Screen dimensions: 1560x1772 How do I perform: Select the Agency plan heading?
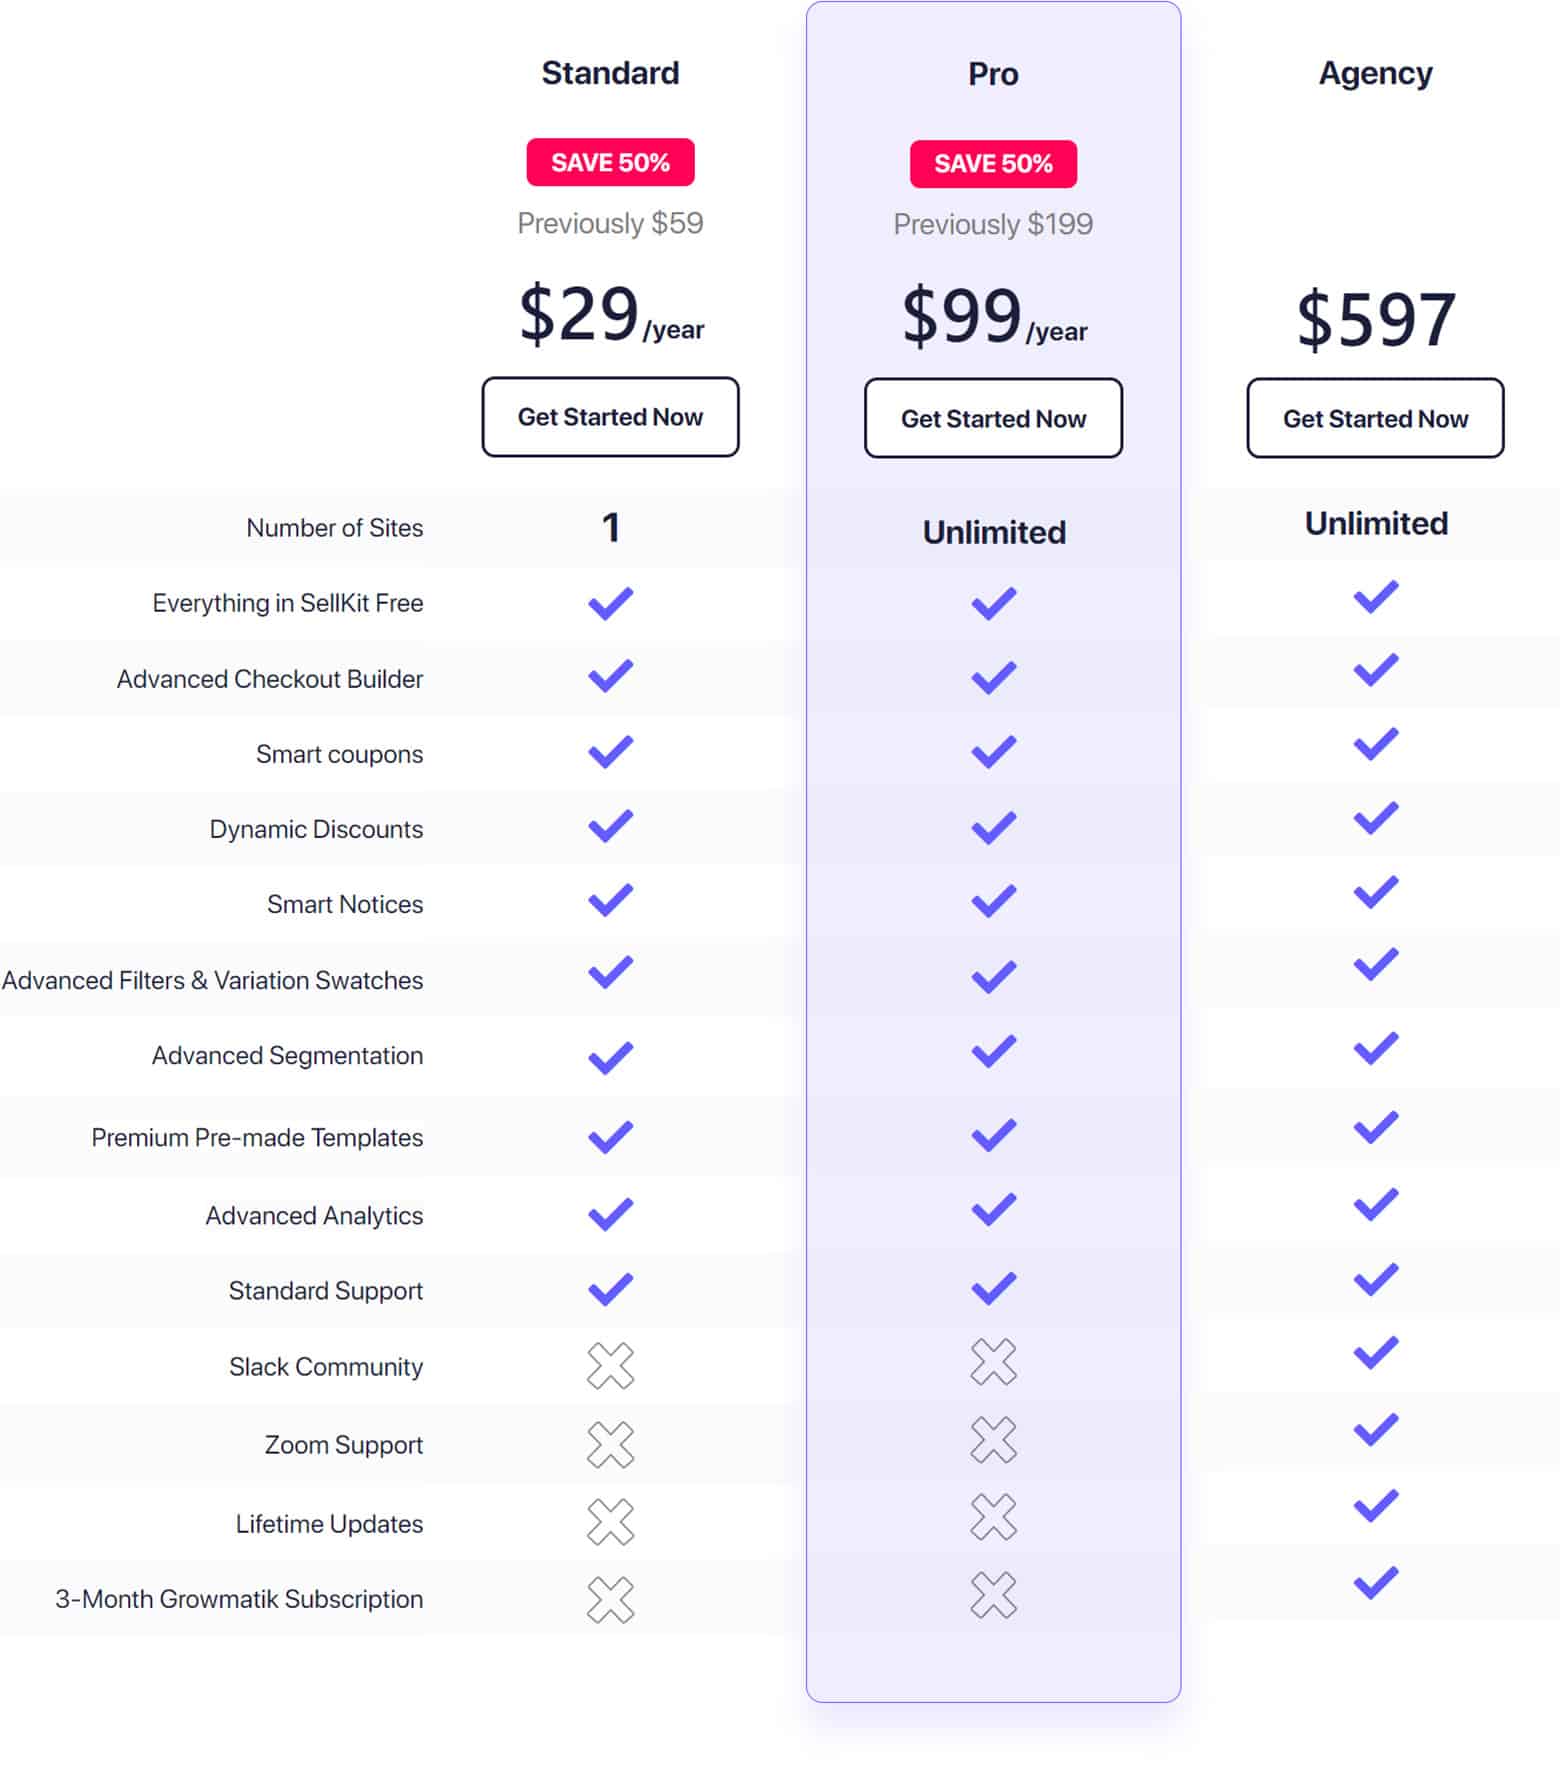1375,74
